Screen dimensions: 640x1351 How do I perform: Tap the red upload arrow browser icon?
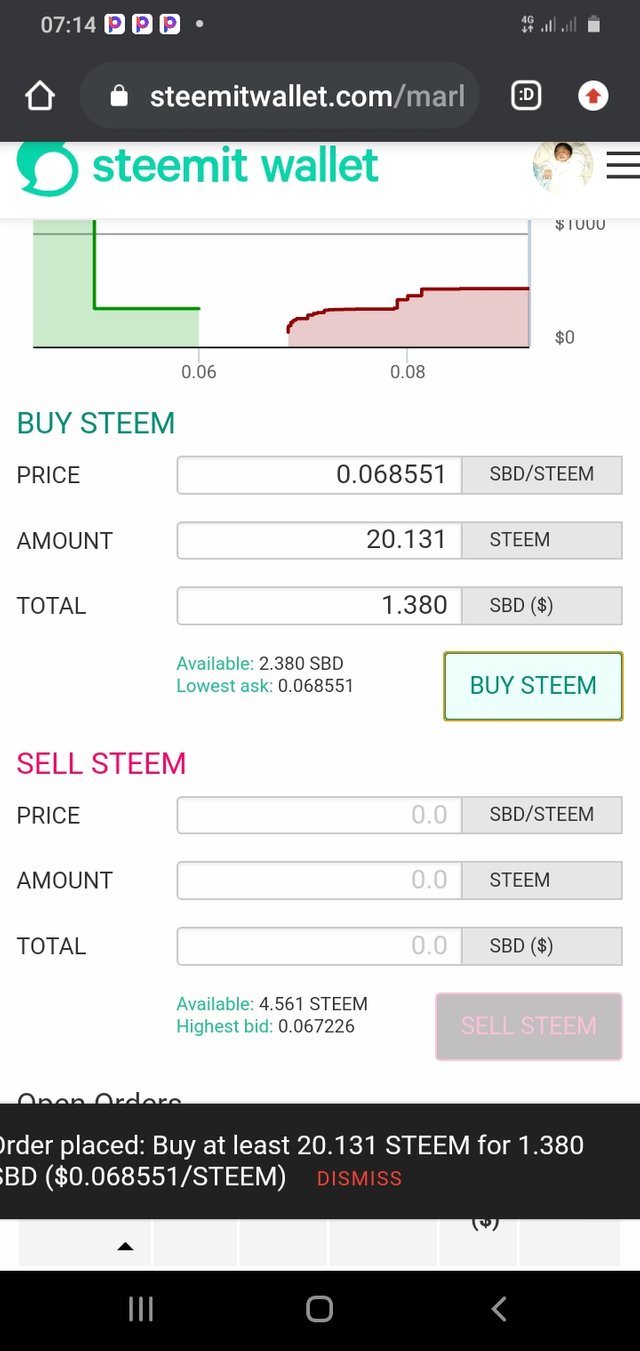coord(593,96)
